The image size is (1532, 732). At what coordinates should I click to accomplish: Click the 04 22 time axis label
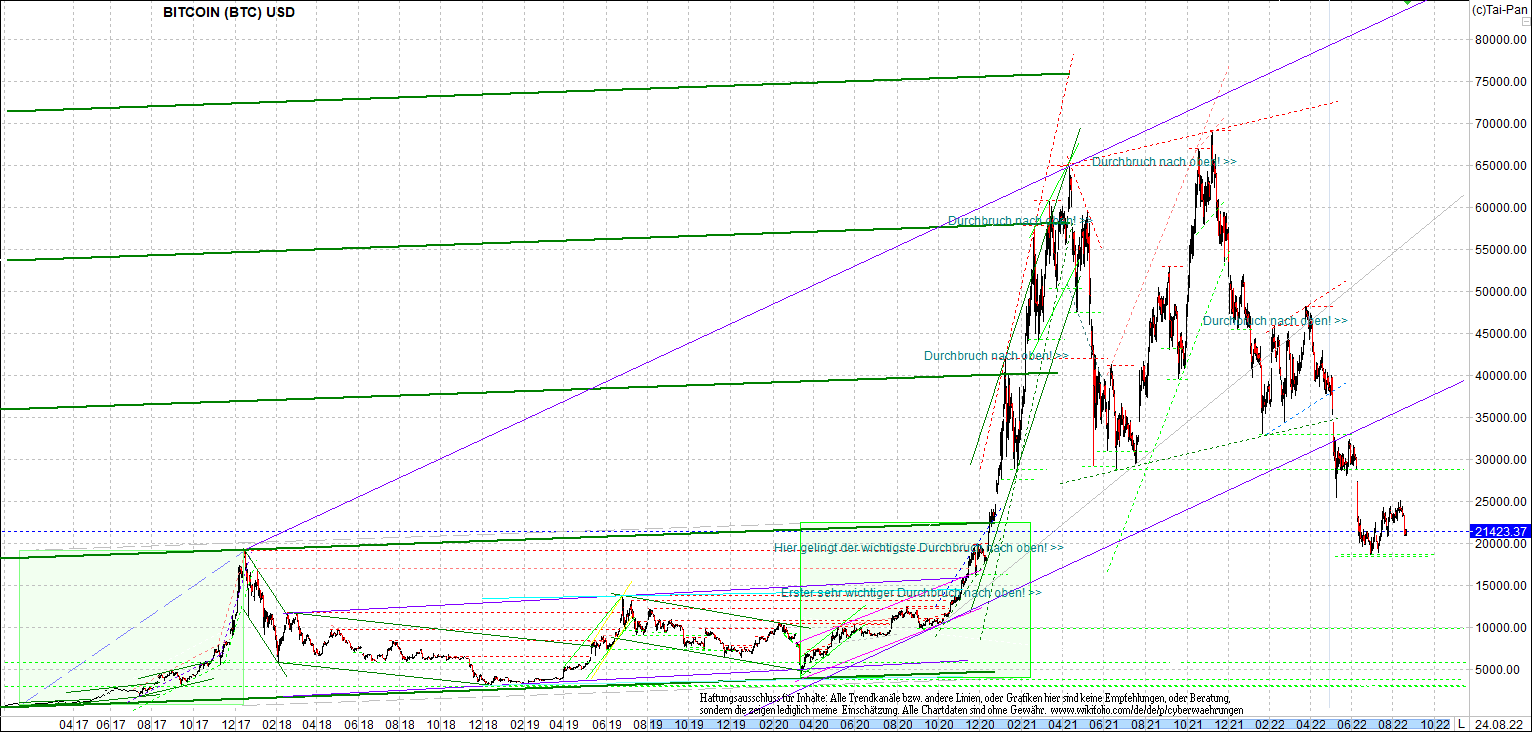click(x=1313, y=724)
